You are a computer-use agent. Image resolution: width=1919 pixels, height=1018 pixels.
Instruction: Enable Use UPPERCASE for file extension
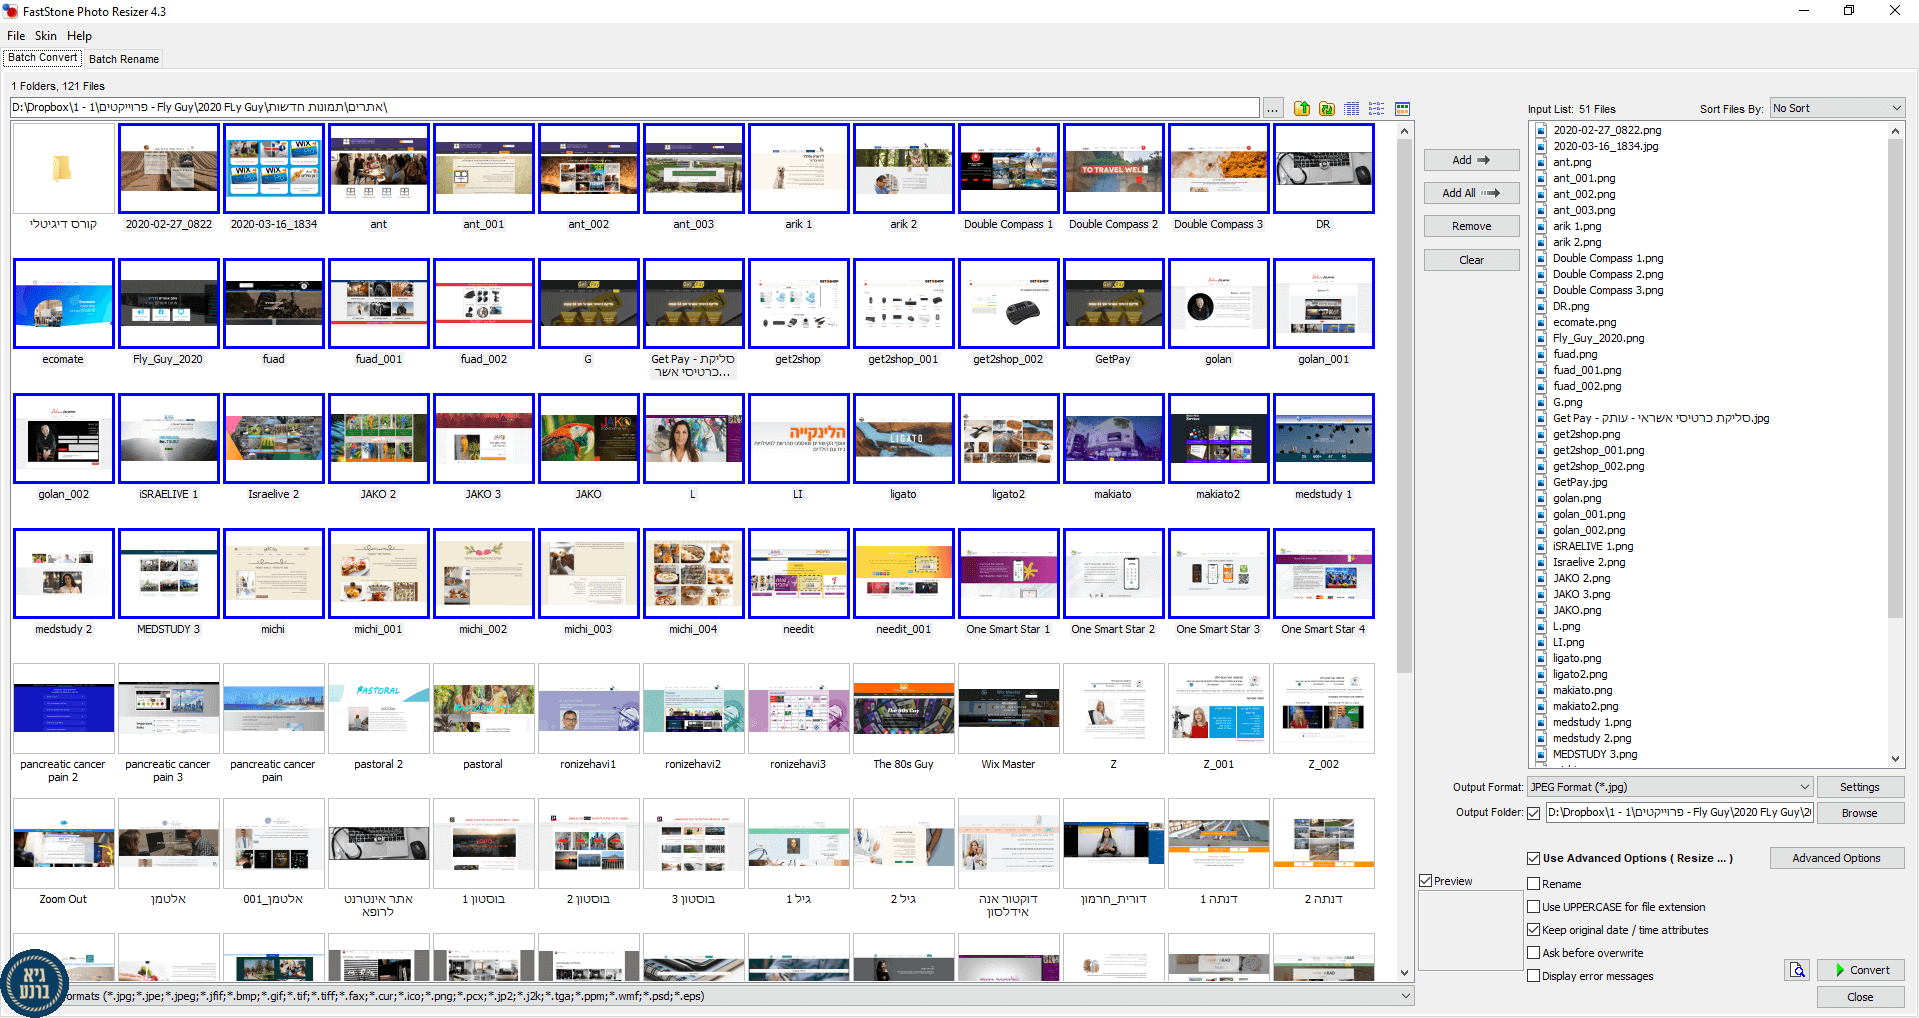pyautogui.click(x=1534, y=907)
